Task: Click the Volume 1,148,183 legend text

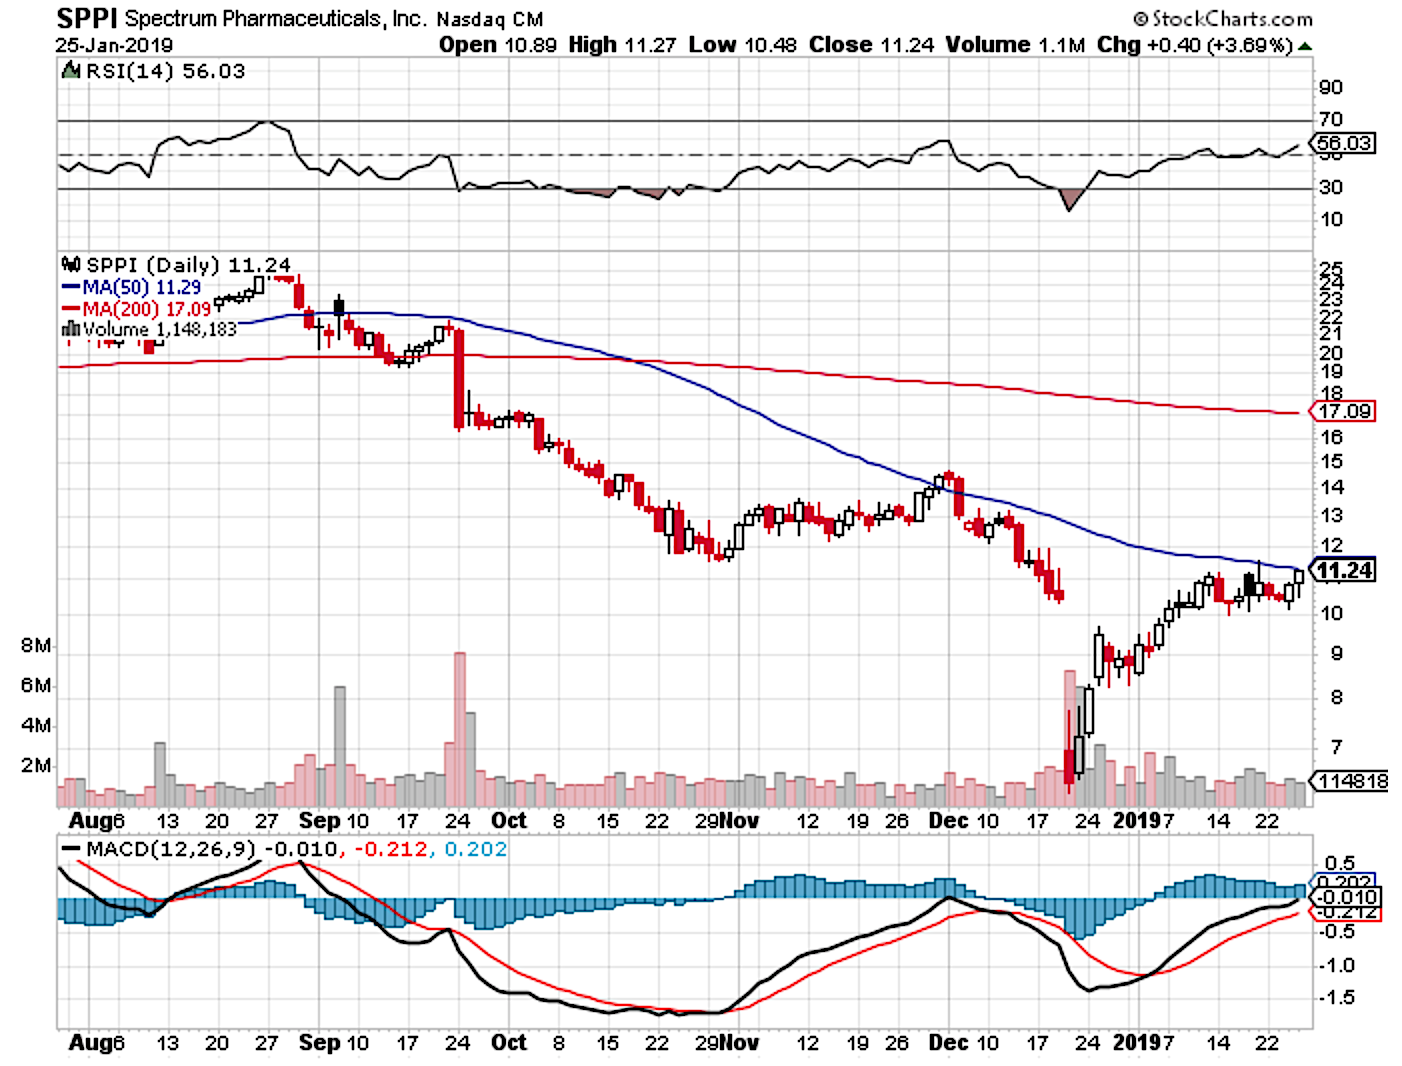Action: (x=160, y=329)
